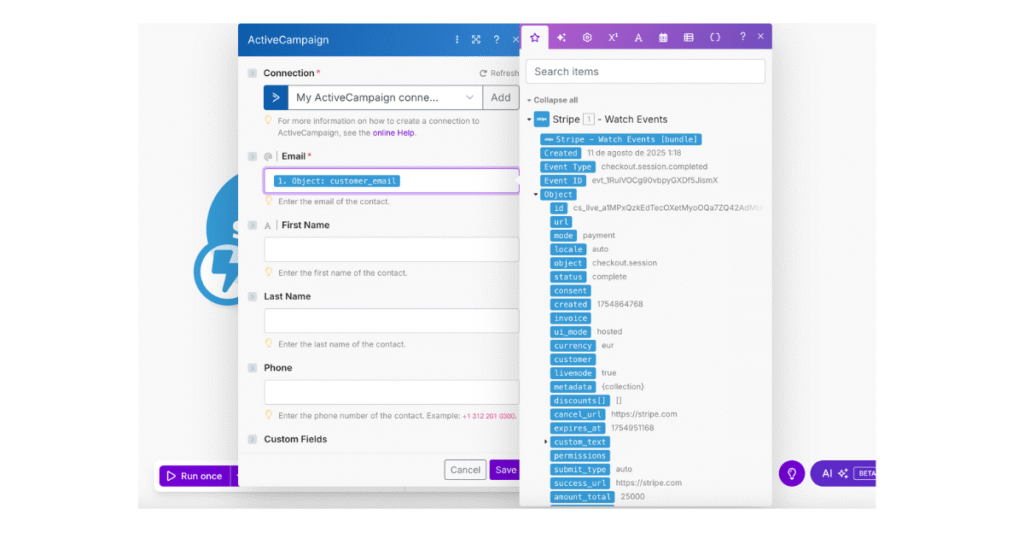This screenshot has height=538, width=1024.
Task: Click the Search items field
Action: coord(645,71)
